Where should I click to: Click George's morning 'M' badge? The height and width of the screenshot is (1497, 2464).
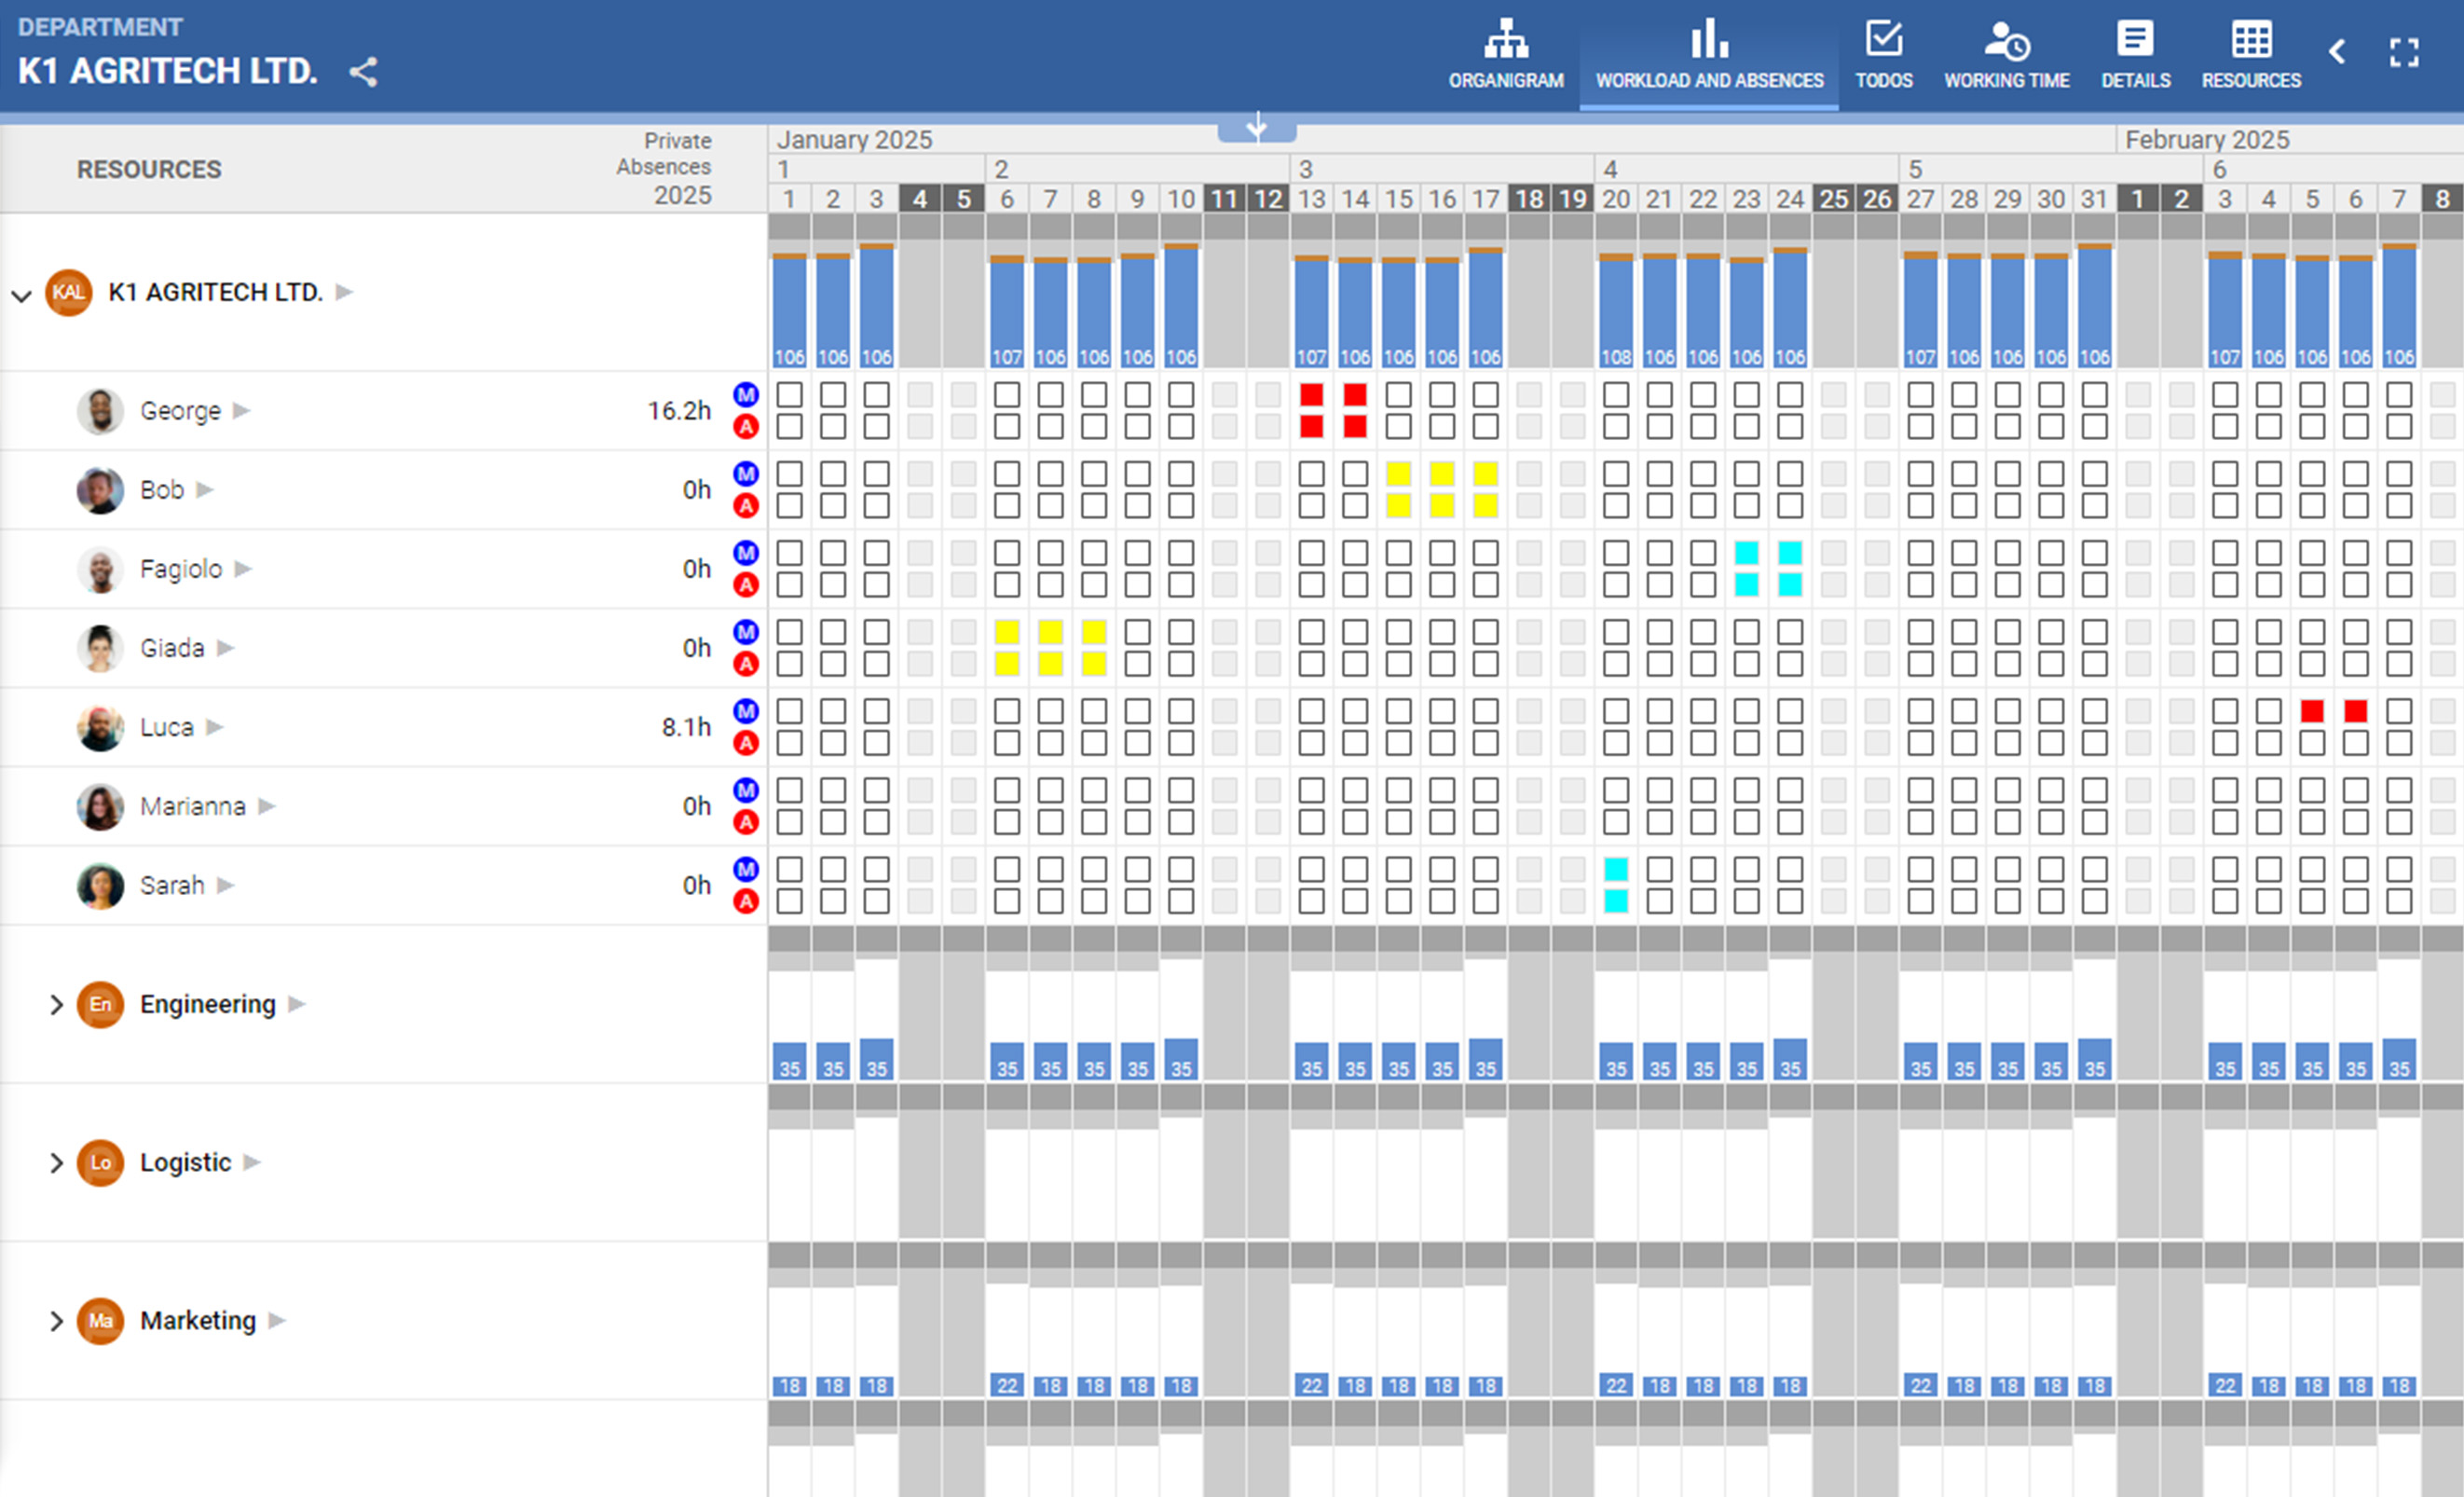[746, 394]
